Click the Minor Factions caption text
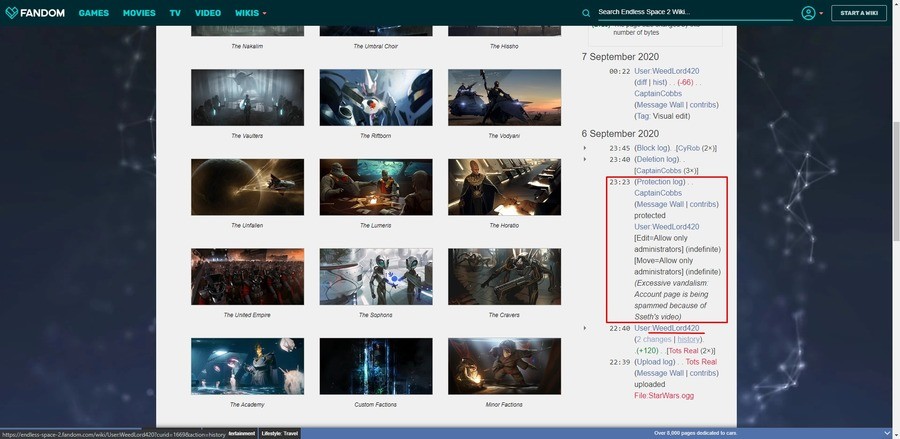 click(x=505, y=405)
